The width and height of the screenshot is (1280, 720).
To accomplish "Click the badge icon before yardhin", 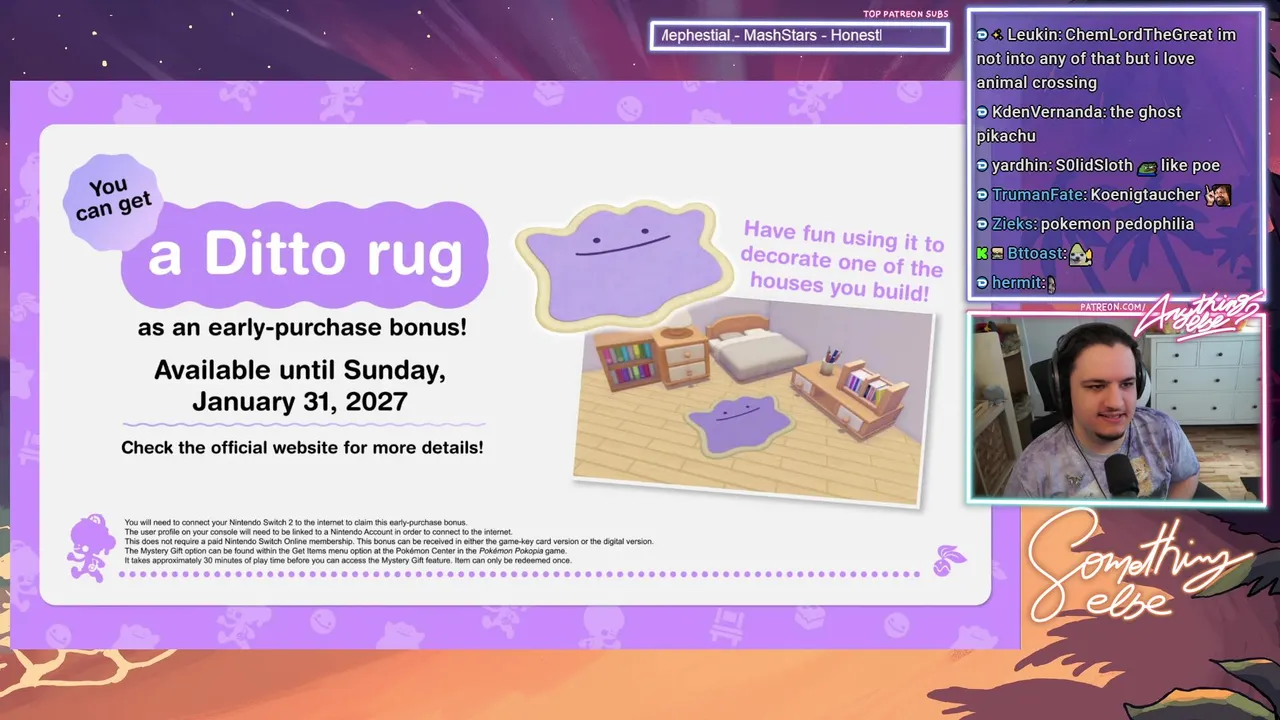I will pos(982,166).
